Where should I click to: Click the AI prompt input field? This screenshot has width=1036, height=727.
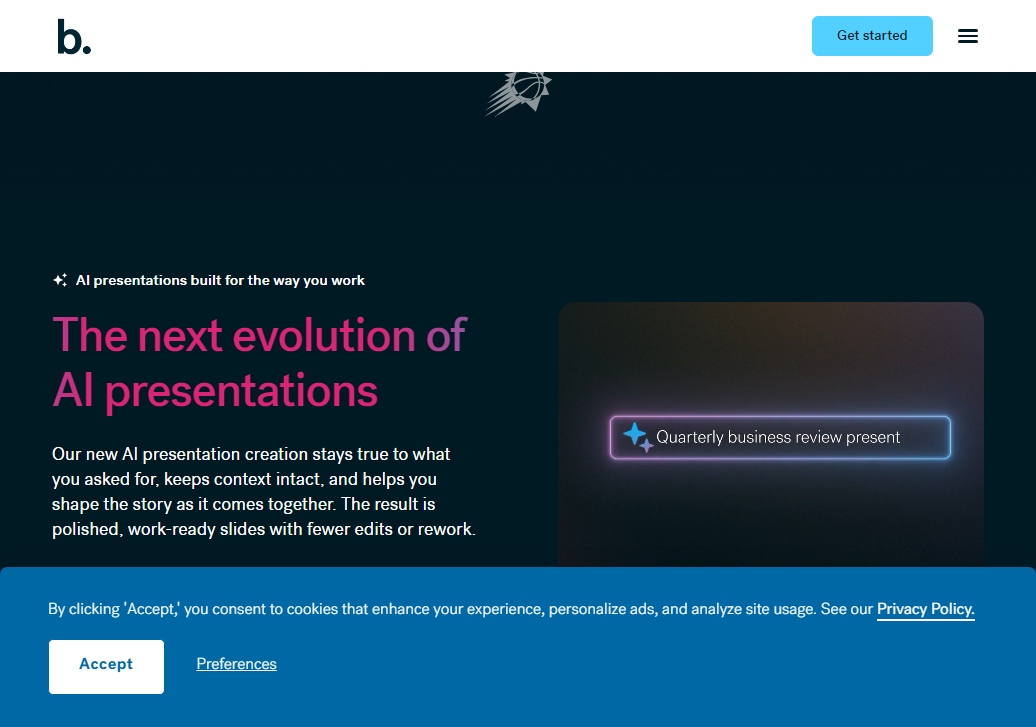pos(780,437)
